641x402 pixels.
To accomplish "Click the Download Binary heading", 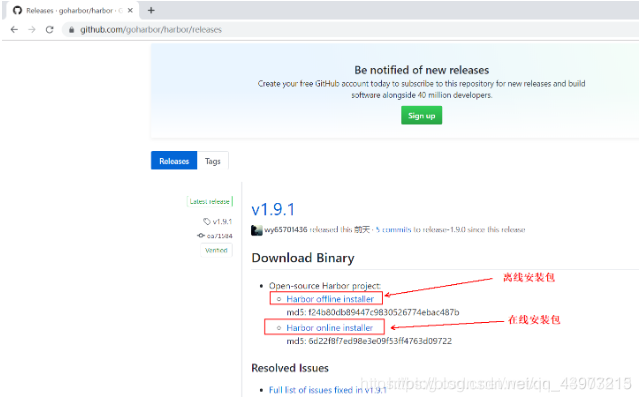I will click(303, 258).
